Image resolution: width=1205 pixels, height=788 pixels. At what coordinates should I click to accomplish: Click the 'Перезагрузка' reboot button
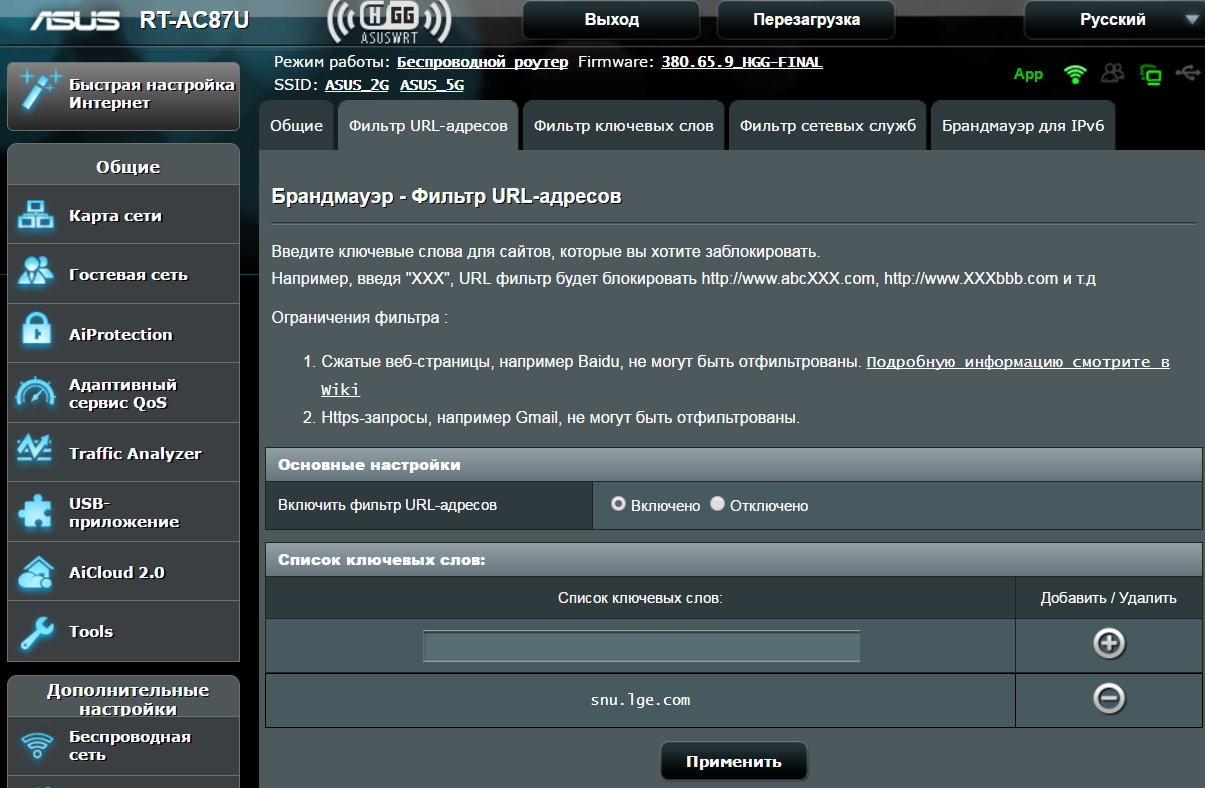(806, 20)
